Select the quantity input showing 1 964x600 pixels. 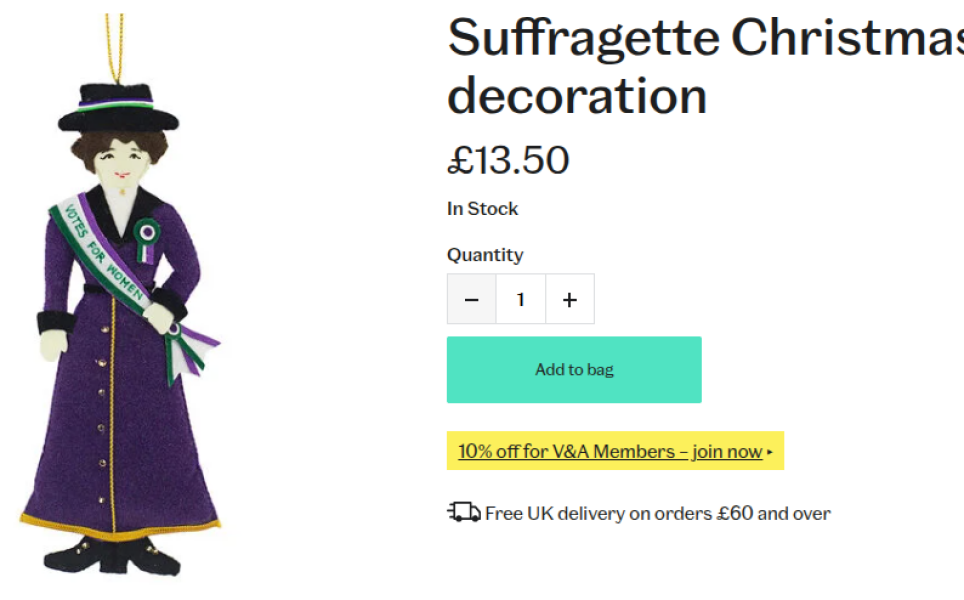520,298
